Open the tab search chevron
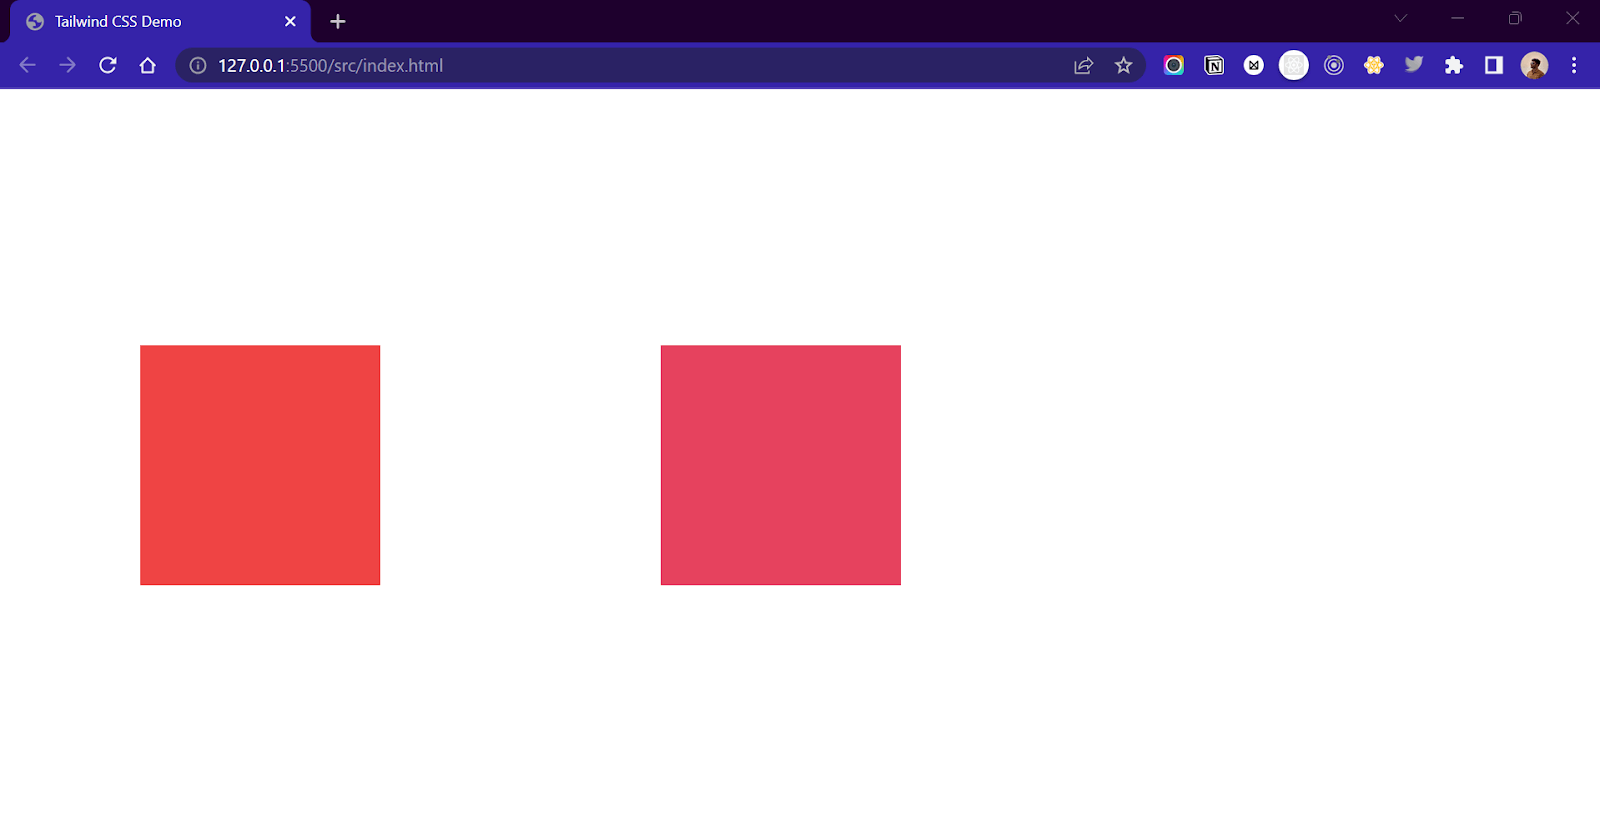Viewport: 1600px width, 838px height. (x=1400, y=18)
